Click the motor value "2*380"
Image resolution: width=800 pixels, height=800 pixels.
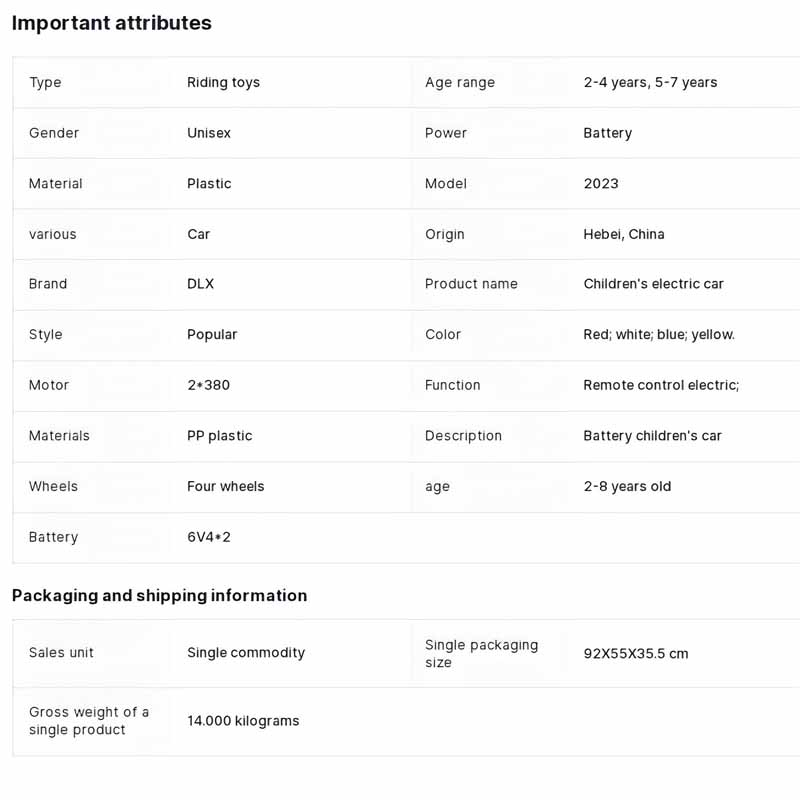click(208, 385)
